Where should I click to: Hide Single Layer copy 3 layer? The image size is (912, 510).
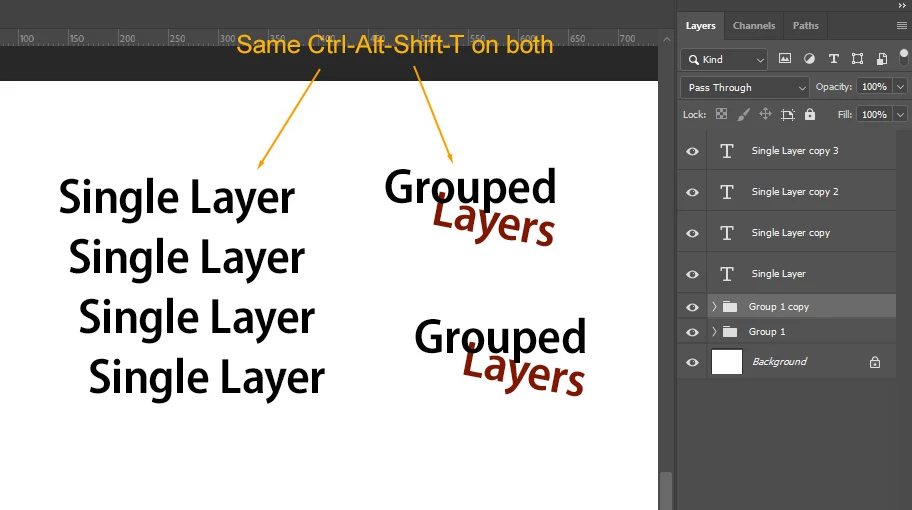point(692,151)
